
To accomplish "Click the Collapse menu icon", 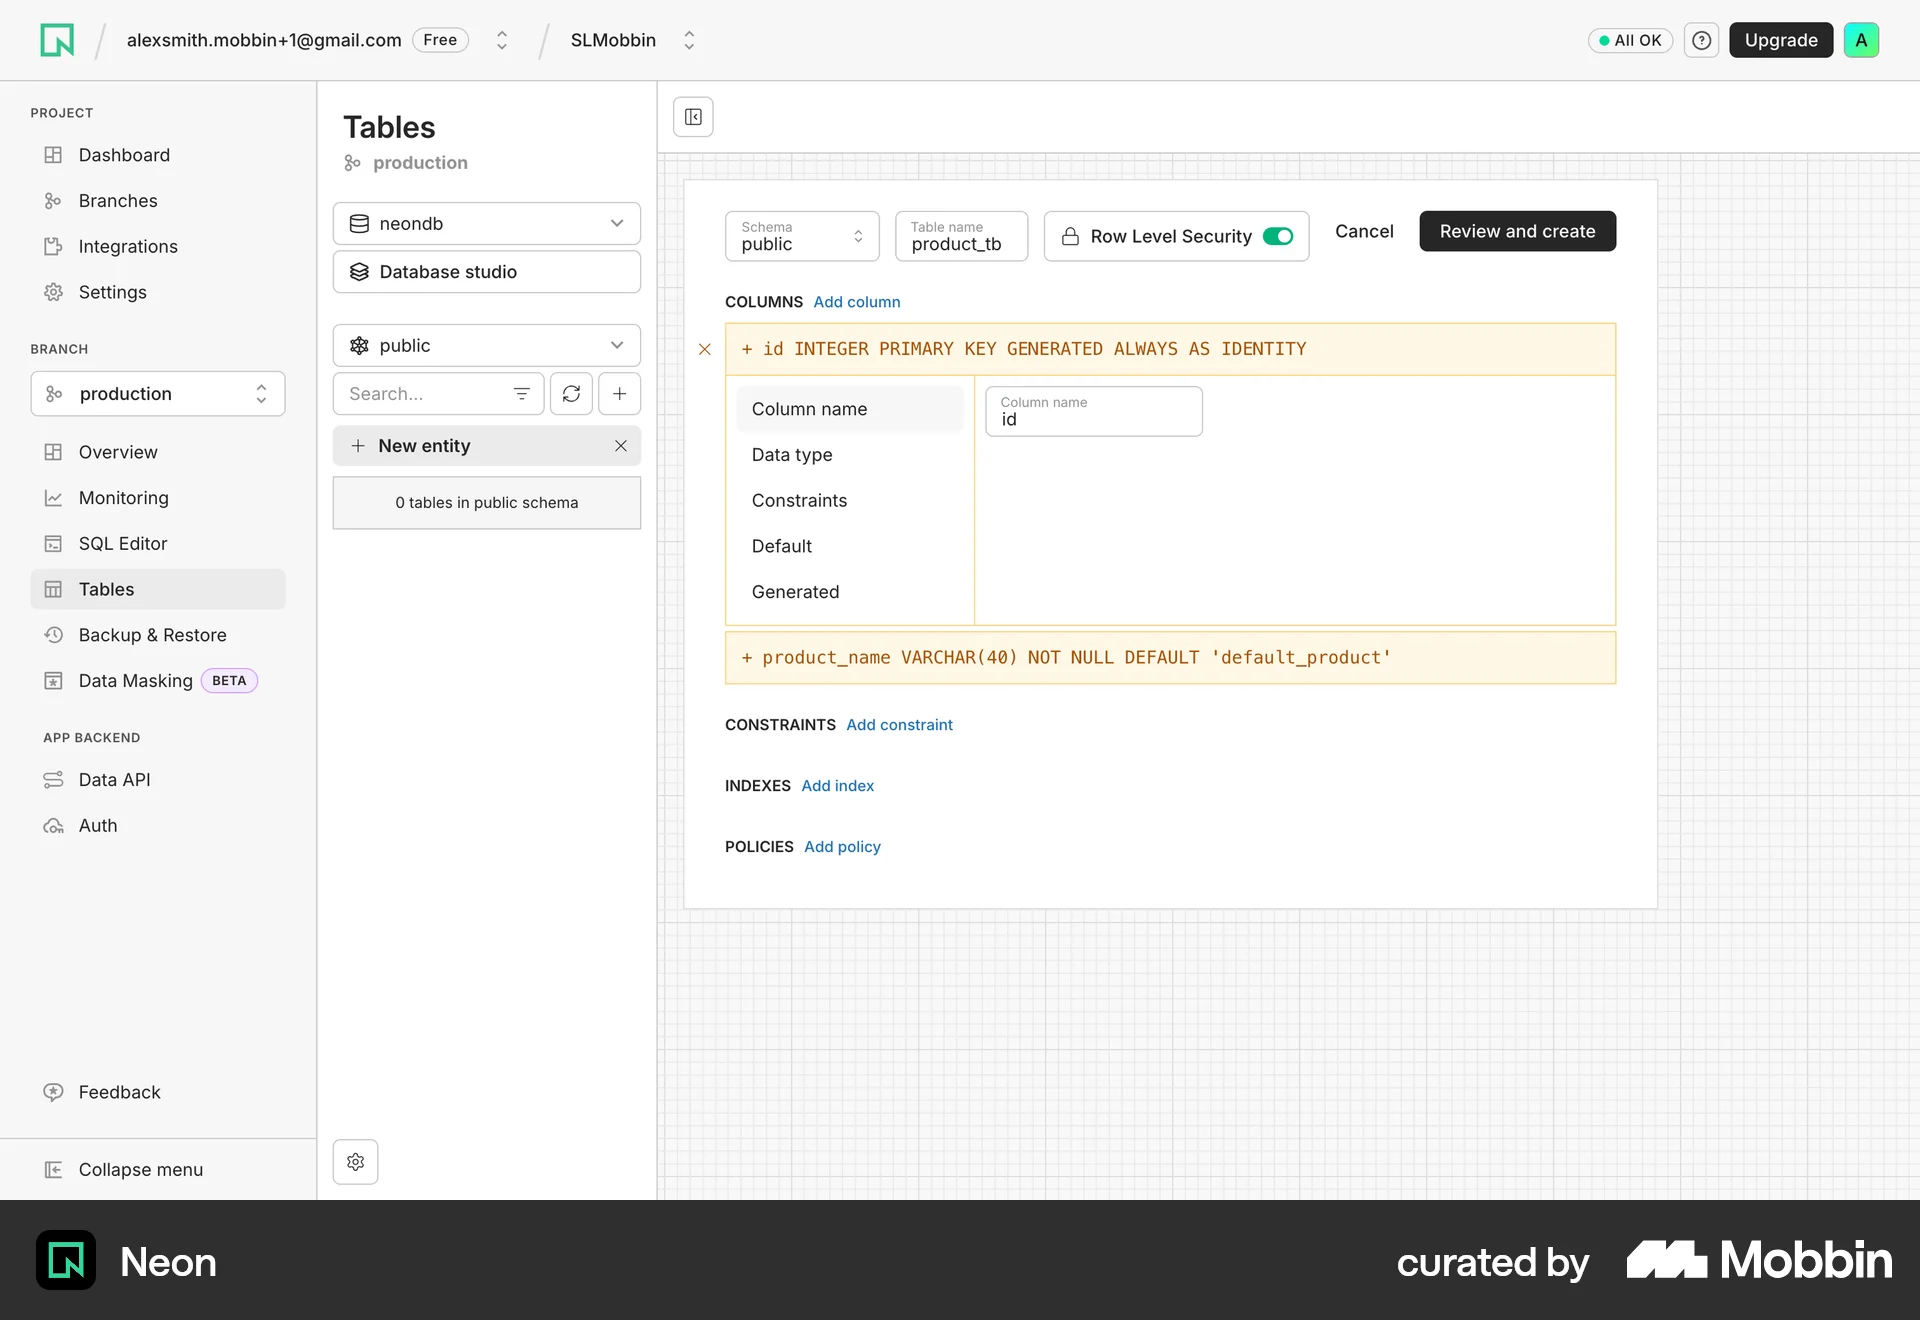I will point(54,1170).
